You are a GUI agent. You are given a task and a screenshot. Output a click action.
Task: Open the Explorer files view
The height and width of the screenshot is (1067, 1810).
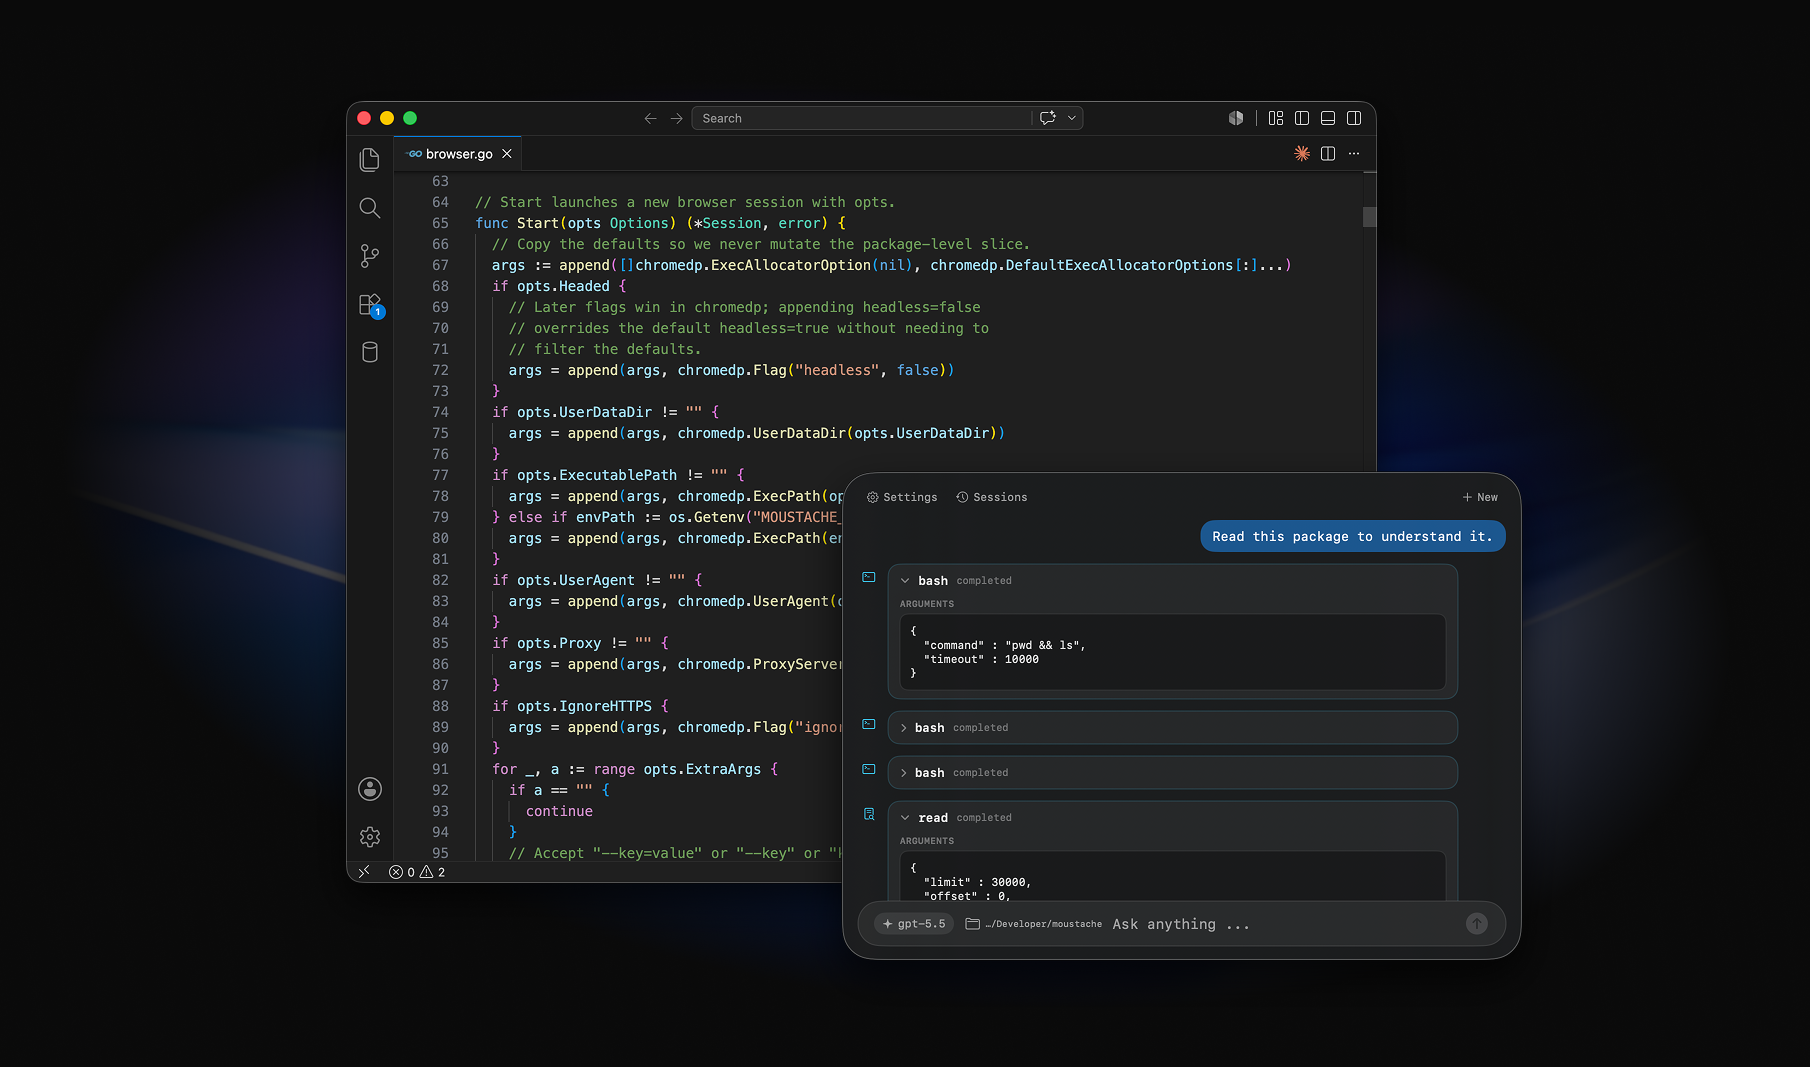tap(369, 160)
